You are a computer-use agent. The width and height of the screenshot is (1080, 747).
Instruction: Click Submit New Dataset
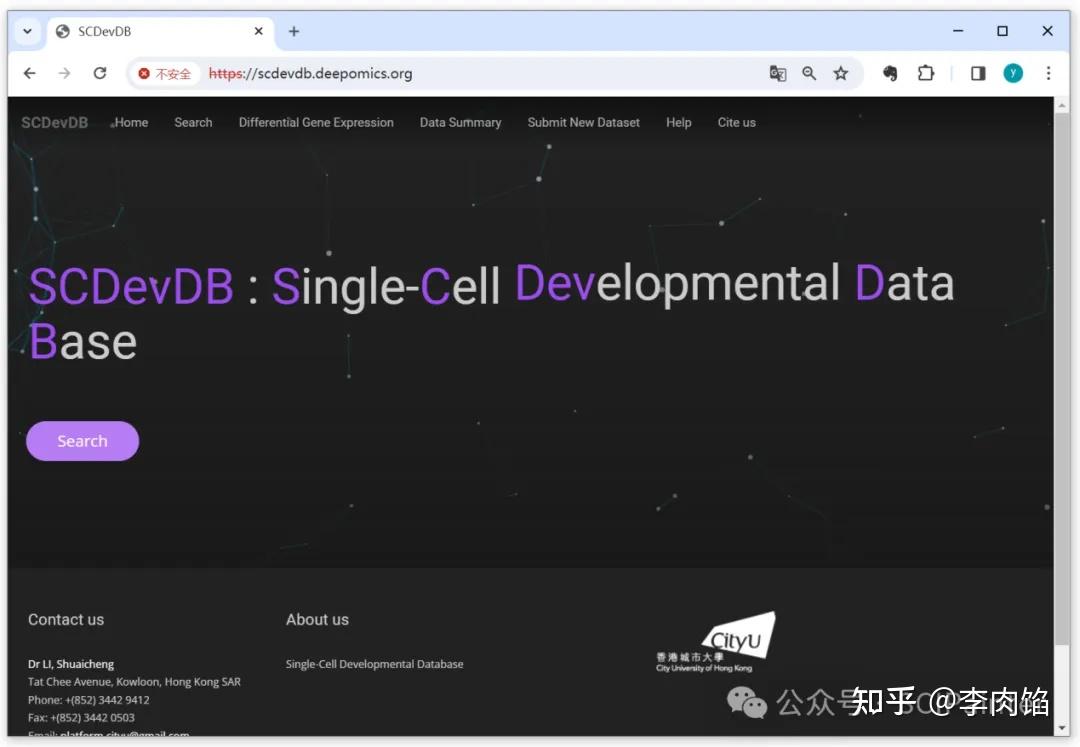pos(583,122)
